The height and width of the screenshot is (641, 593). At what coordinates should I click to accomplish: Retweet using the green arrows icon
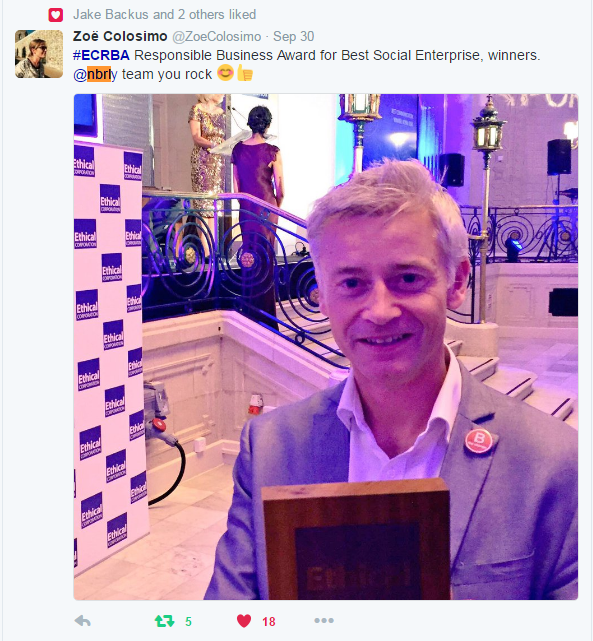[x=164, y=621]
